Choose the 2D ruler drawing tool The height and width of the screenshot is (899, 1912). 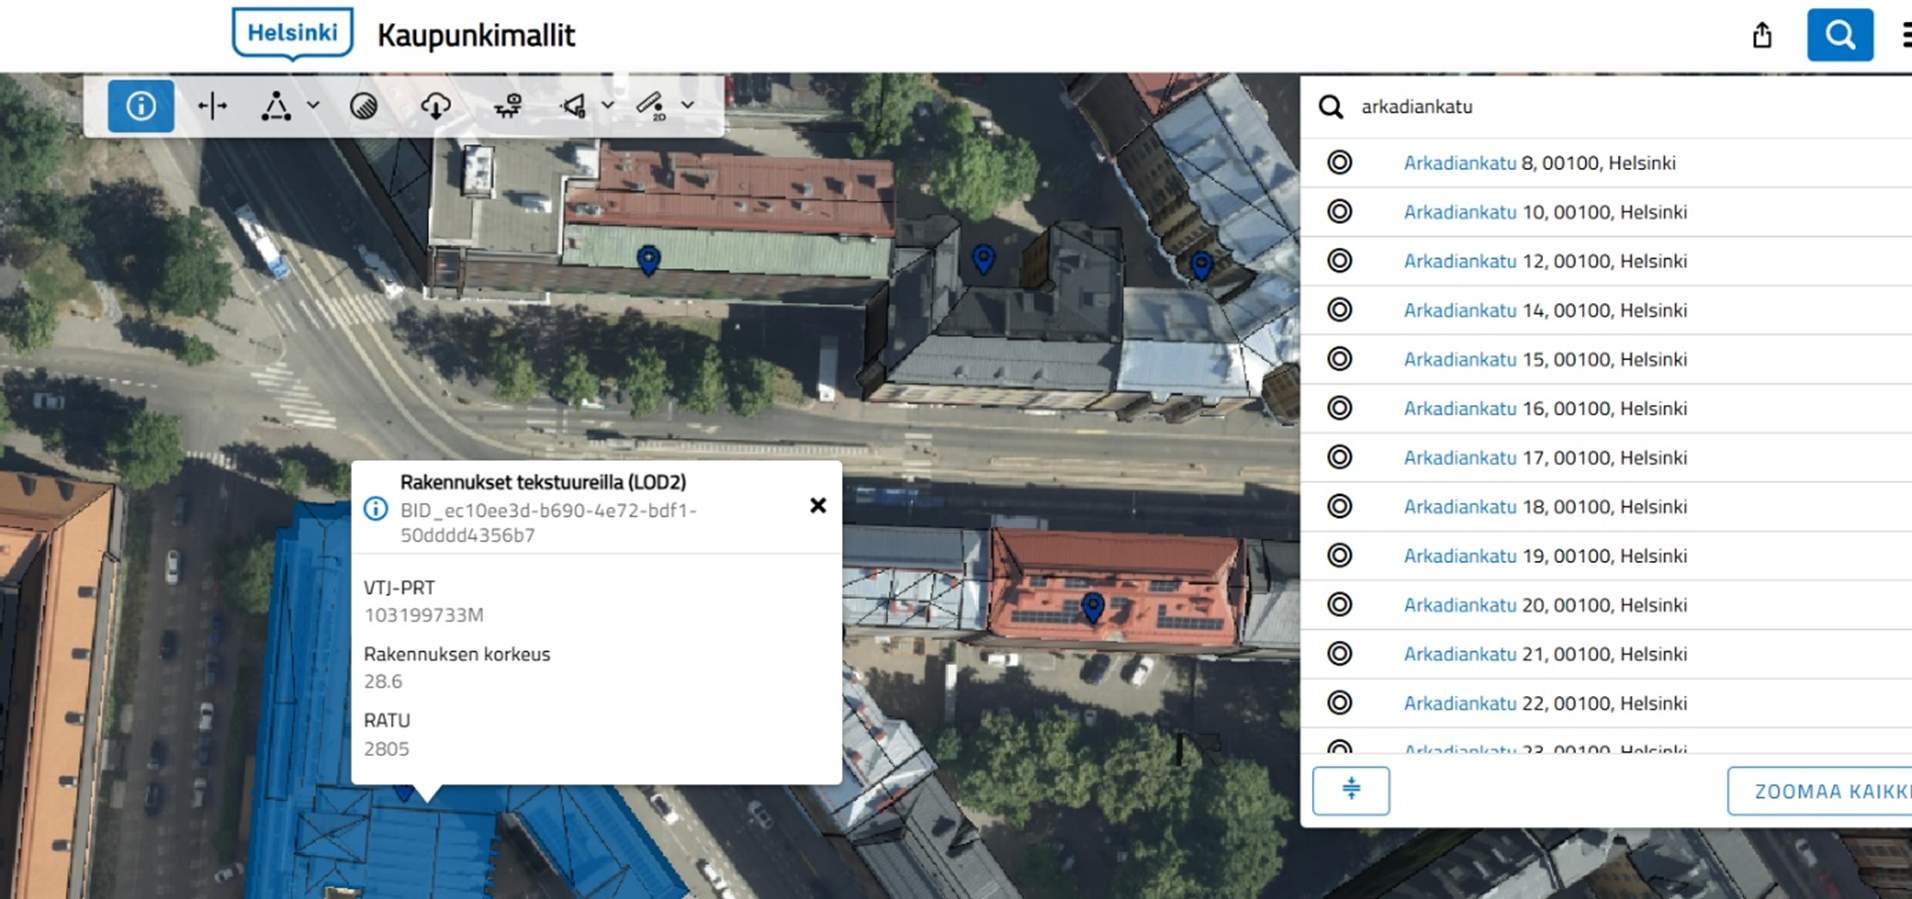(x=651, y=105)
